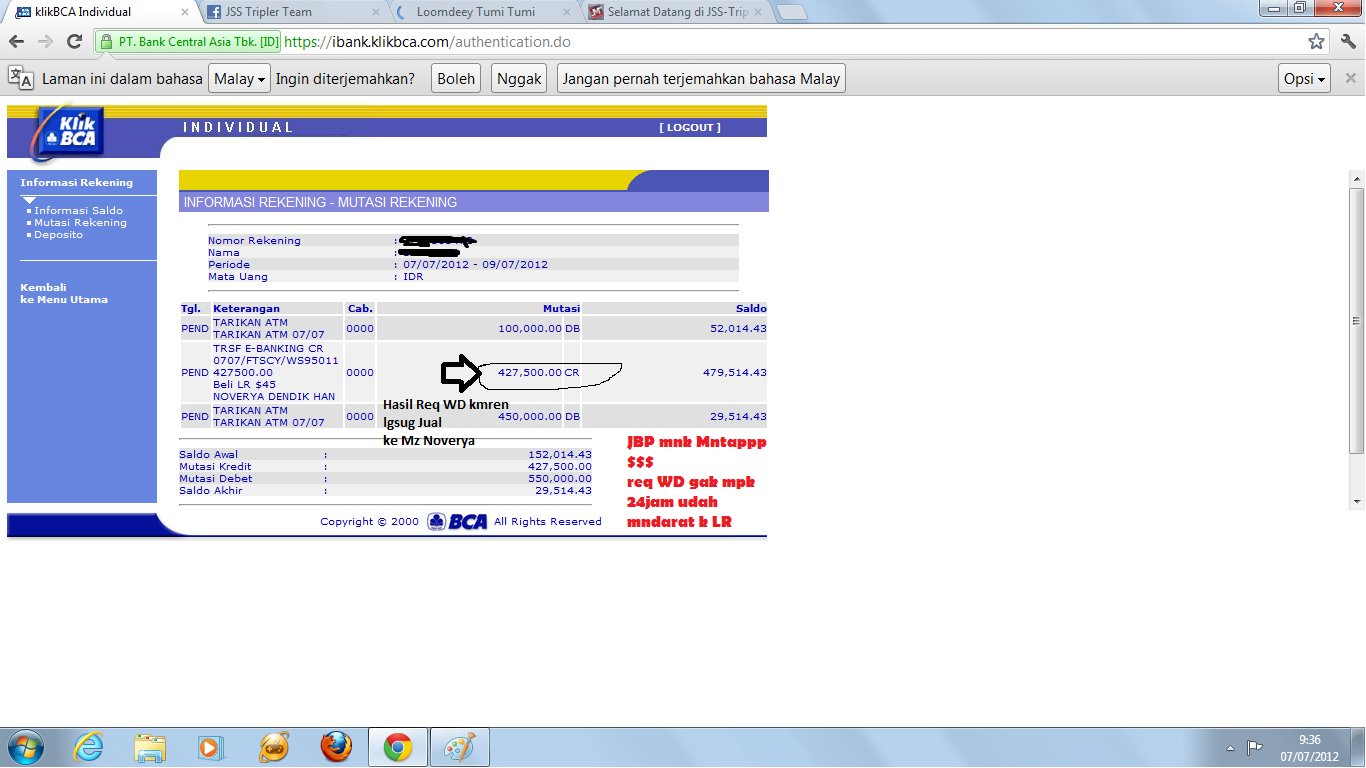Show hidden system tray icons
The height and width of the screenshot is (768, 1366).
point(1229,748)
